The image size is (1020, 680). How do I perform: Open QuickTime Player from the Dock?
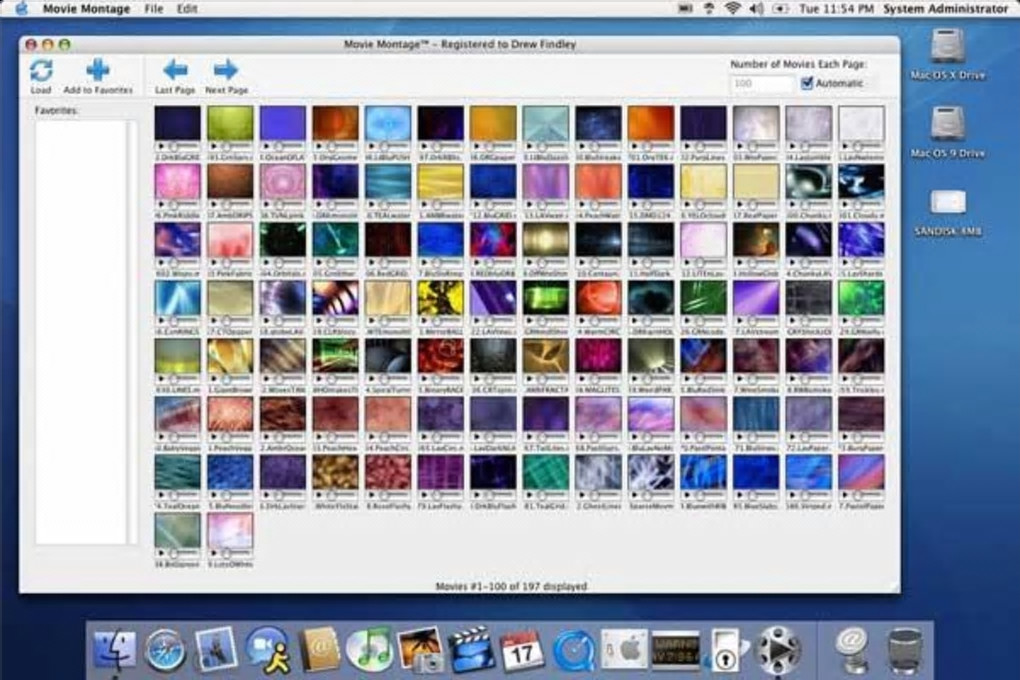[x=573, y=650]
